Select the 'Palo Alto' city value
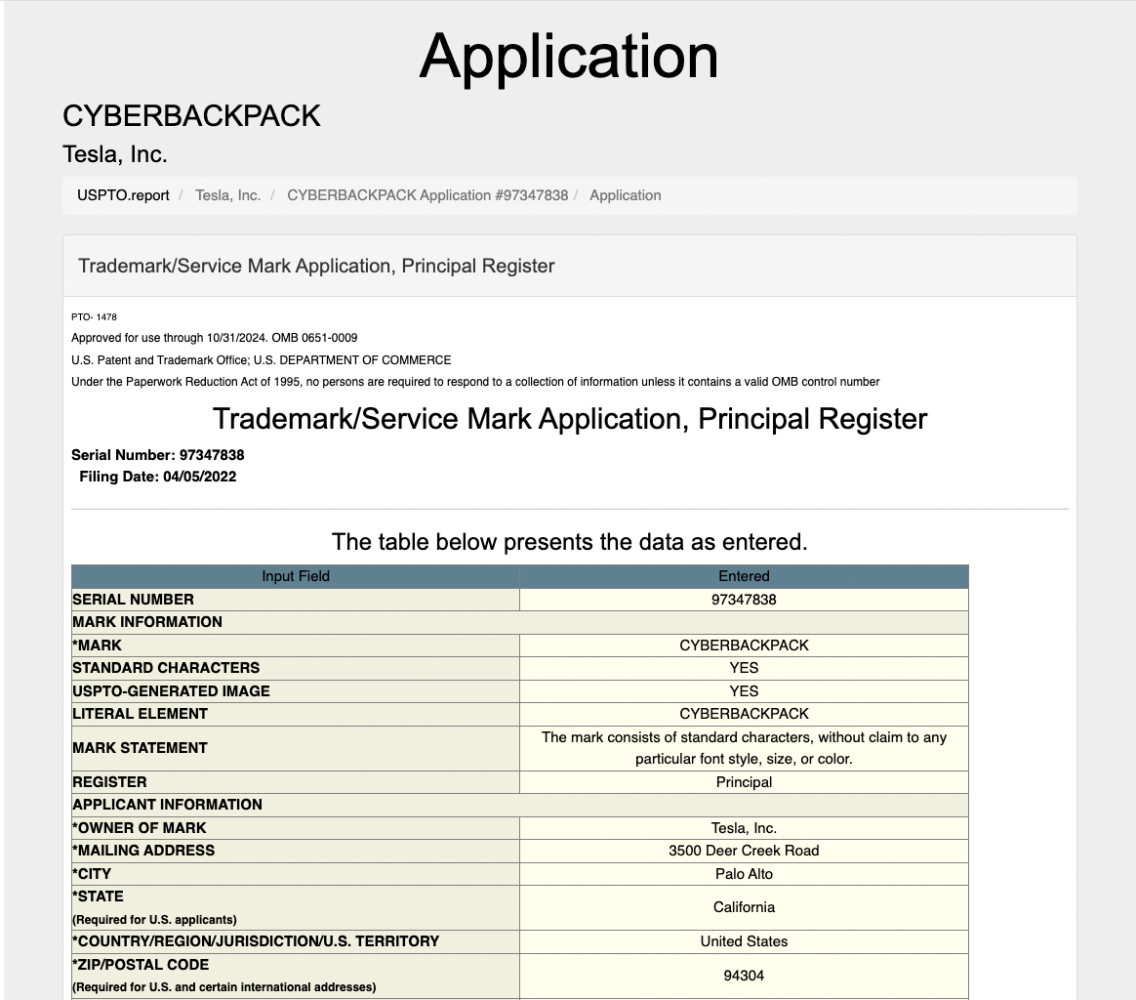 [x=744, y=874]
